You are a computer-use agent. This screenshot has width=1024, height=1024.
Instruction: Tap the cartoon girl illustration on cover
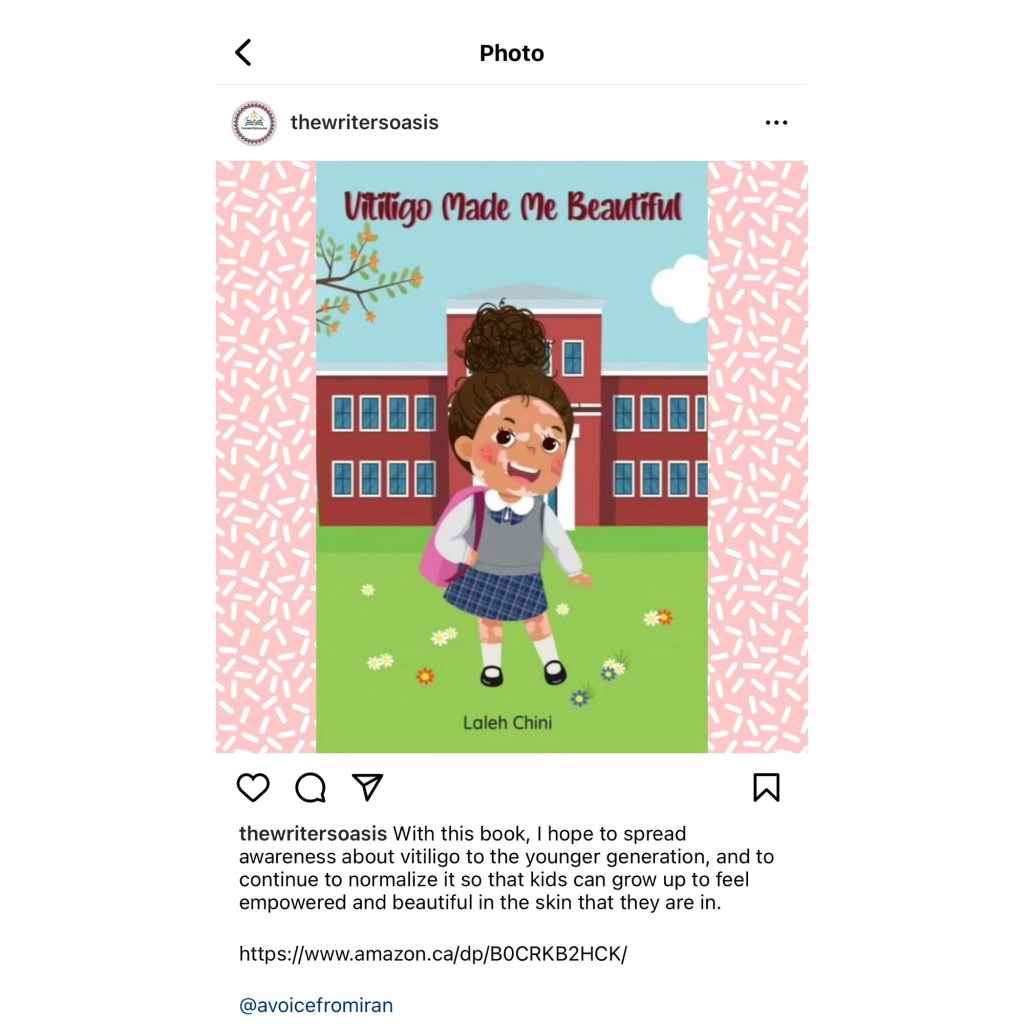pos(507,496)
